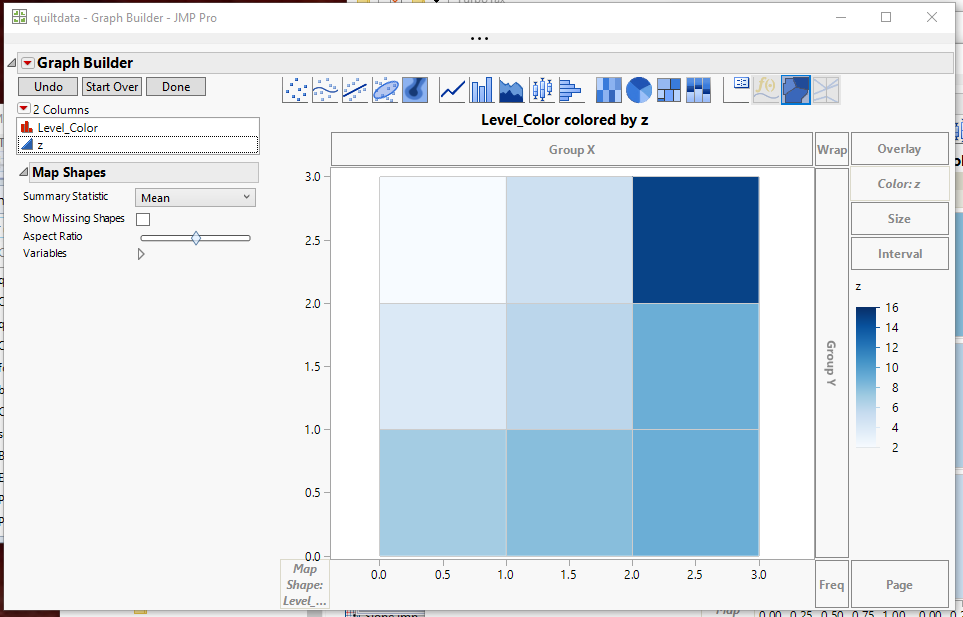
Task: Select the Histogram element icon
Action: click(x=571, y=90)
